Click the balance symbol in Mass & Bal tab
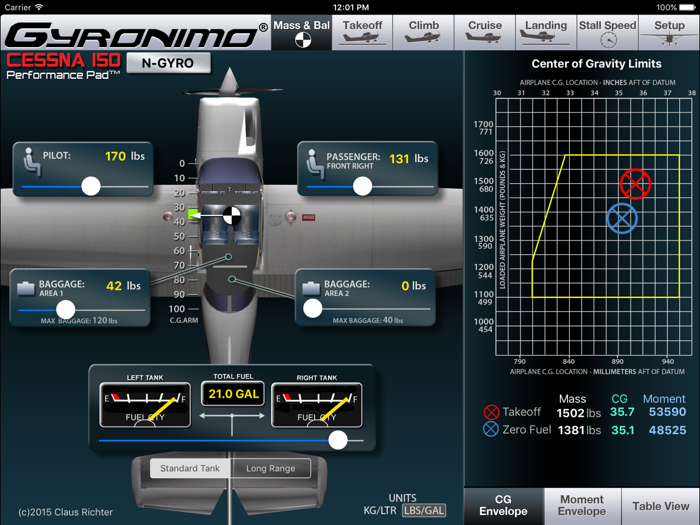 (x=303, y=41)
